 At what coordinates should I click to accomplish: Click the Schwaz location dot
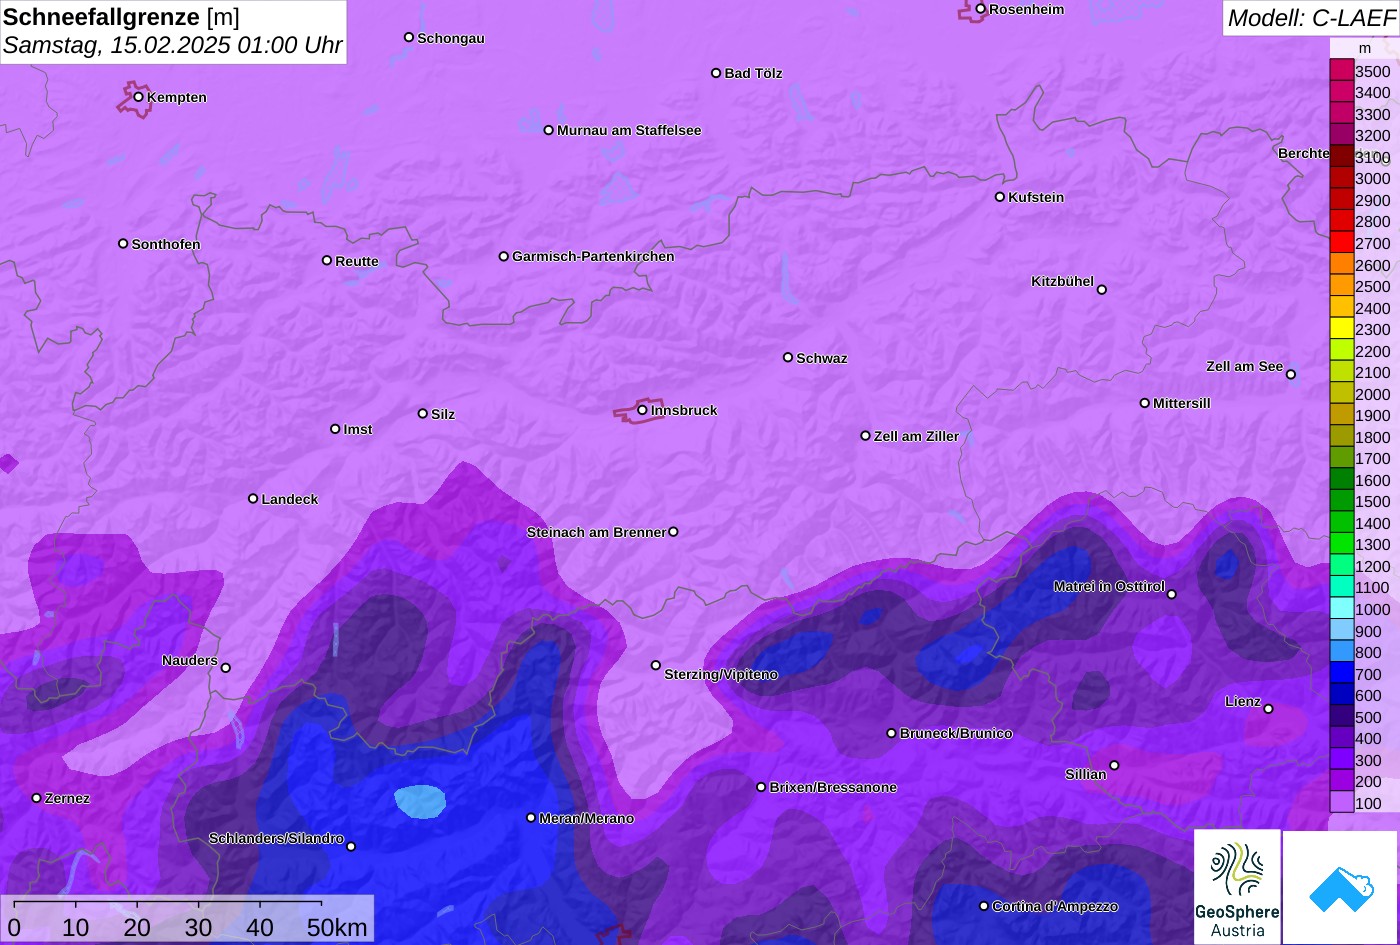[x=788, y=357]
